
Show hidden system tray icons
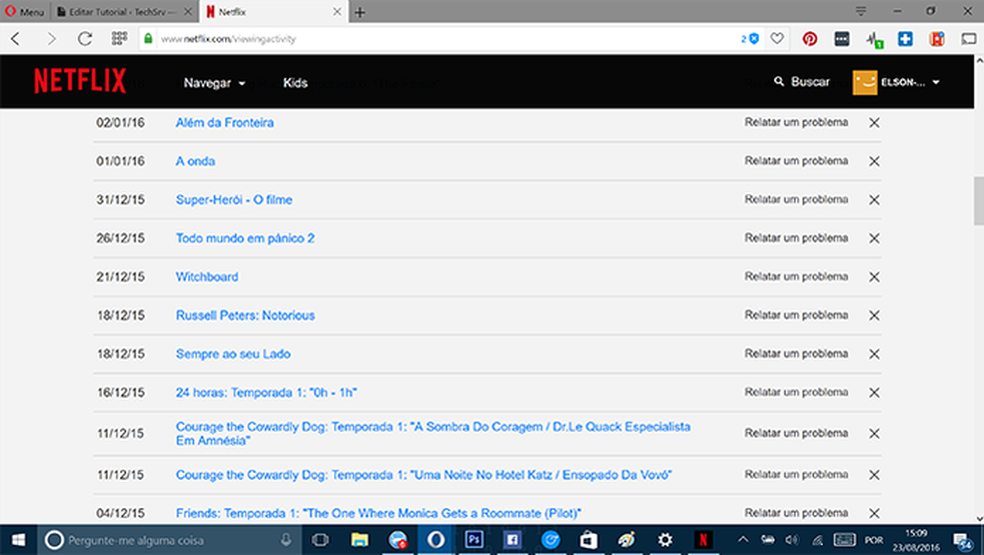[743, 540]
